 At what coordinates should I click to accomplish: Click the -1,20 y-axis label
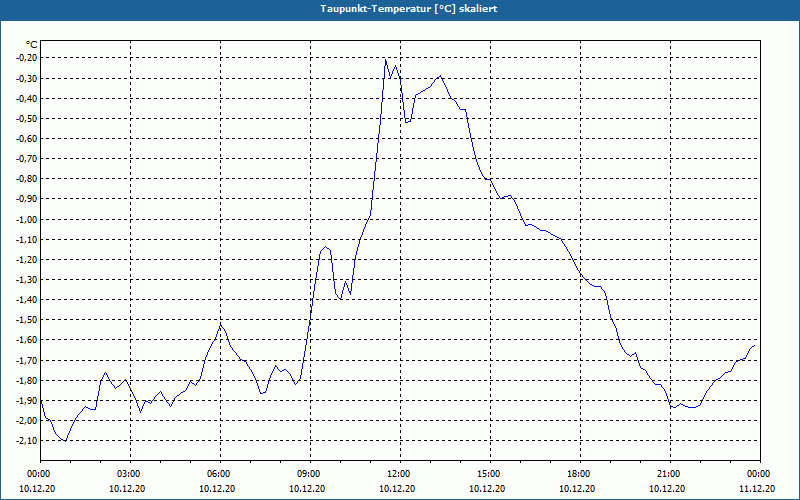(x=27, y=260)
